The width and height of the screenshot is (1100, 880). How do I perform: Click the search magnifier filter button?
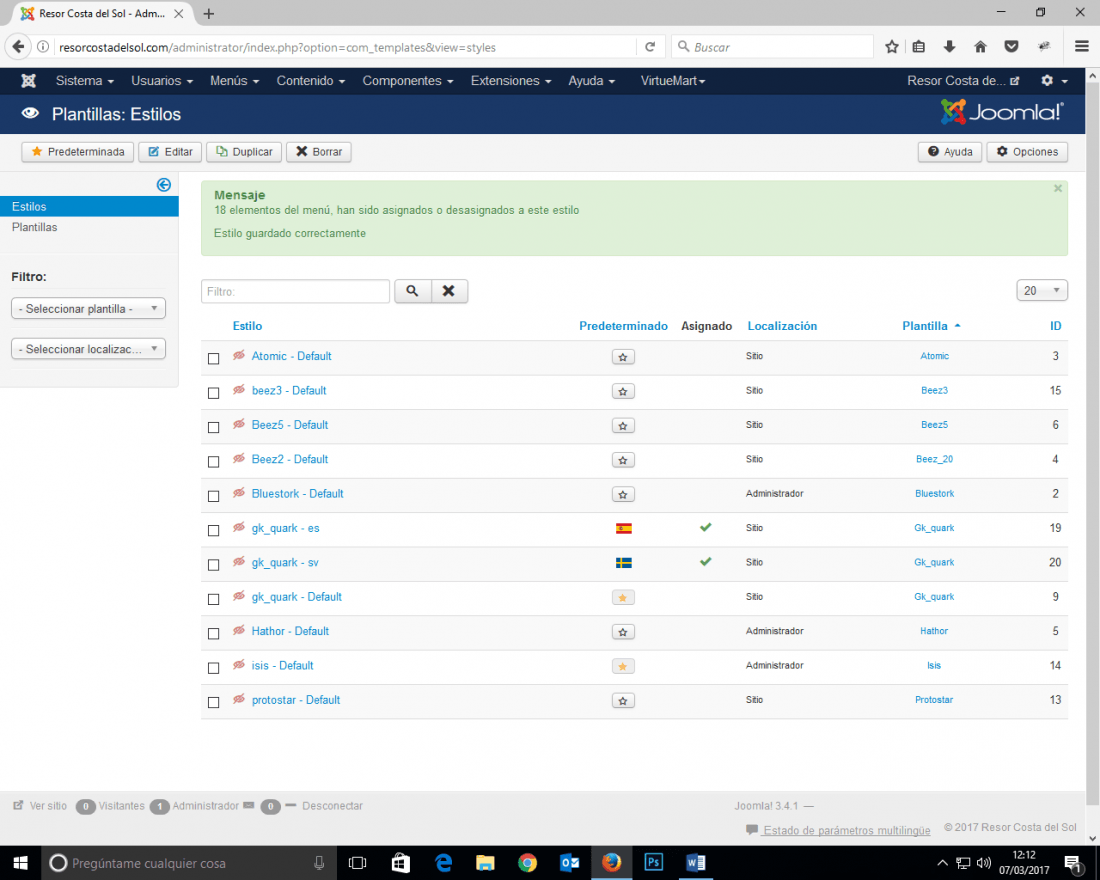pos(412,291)
